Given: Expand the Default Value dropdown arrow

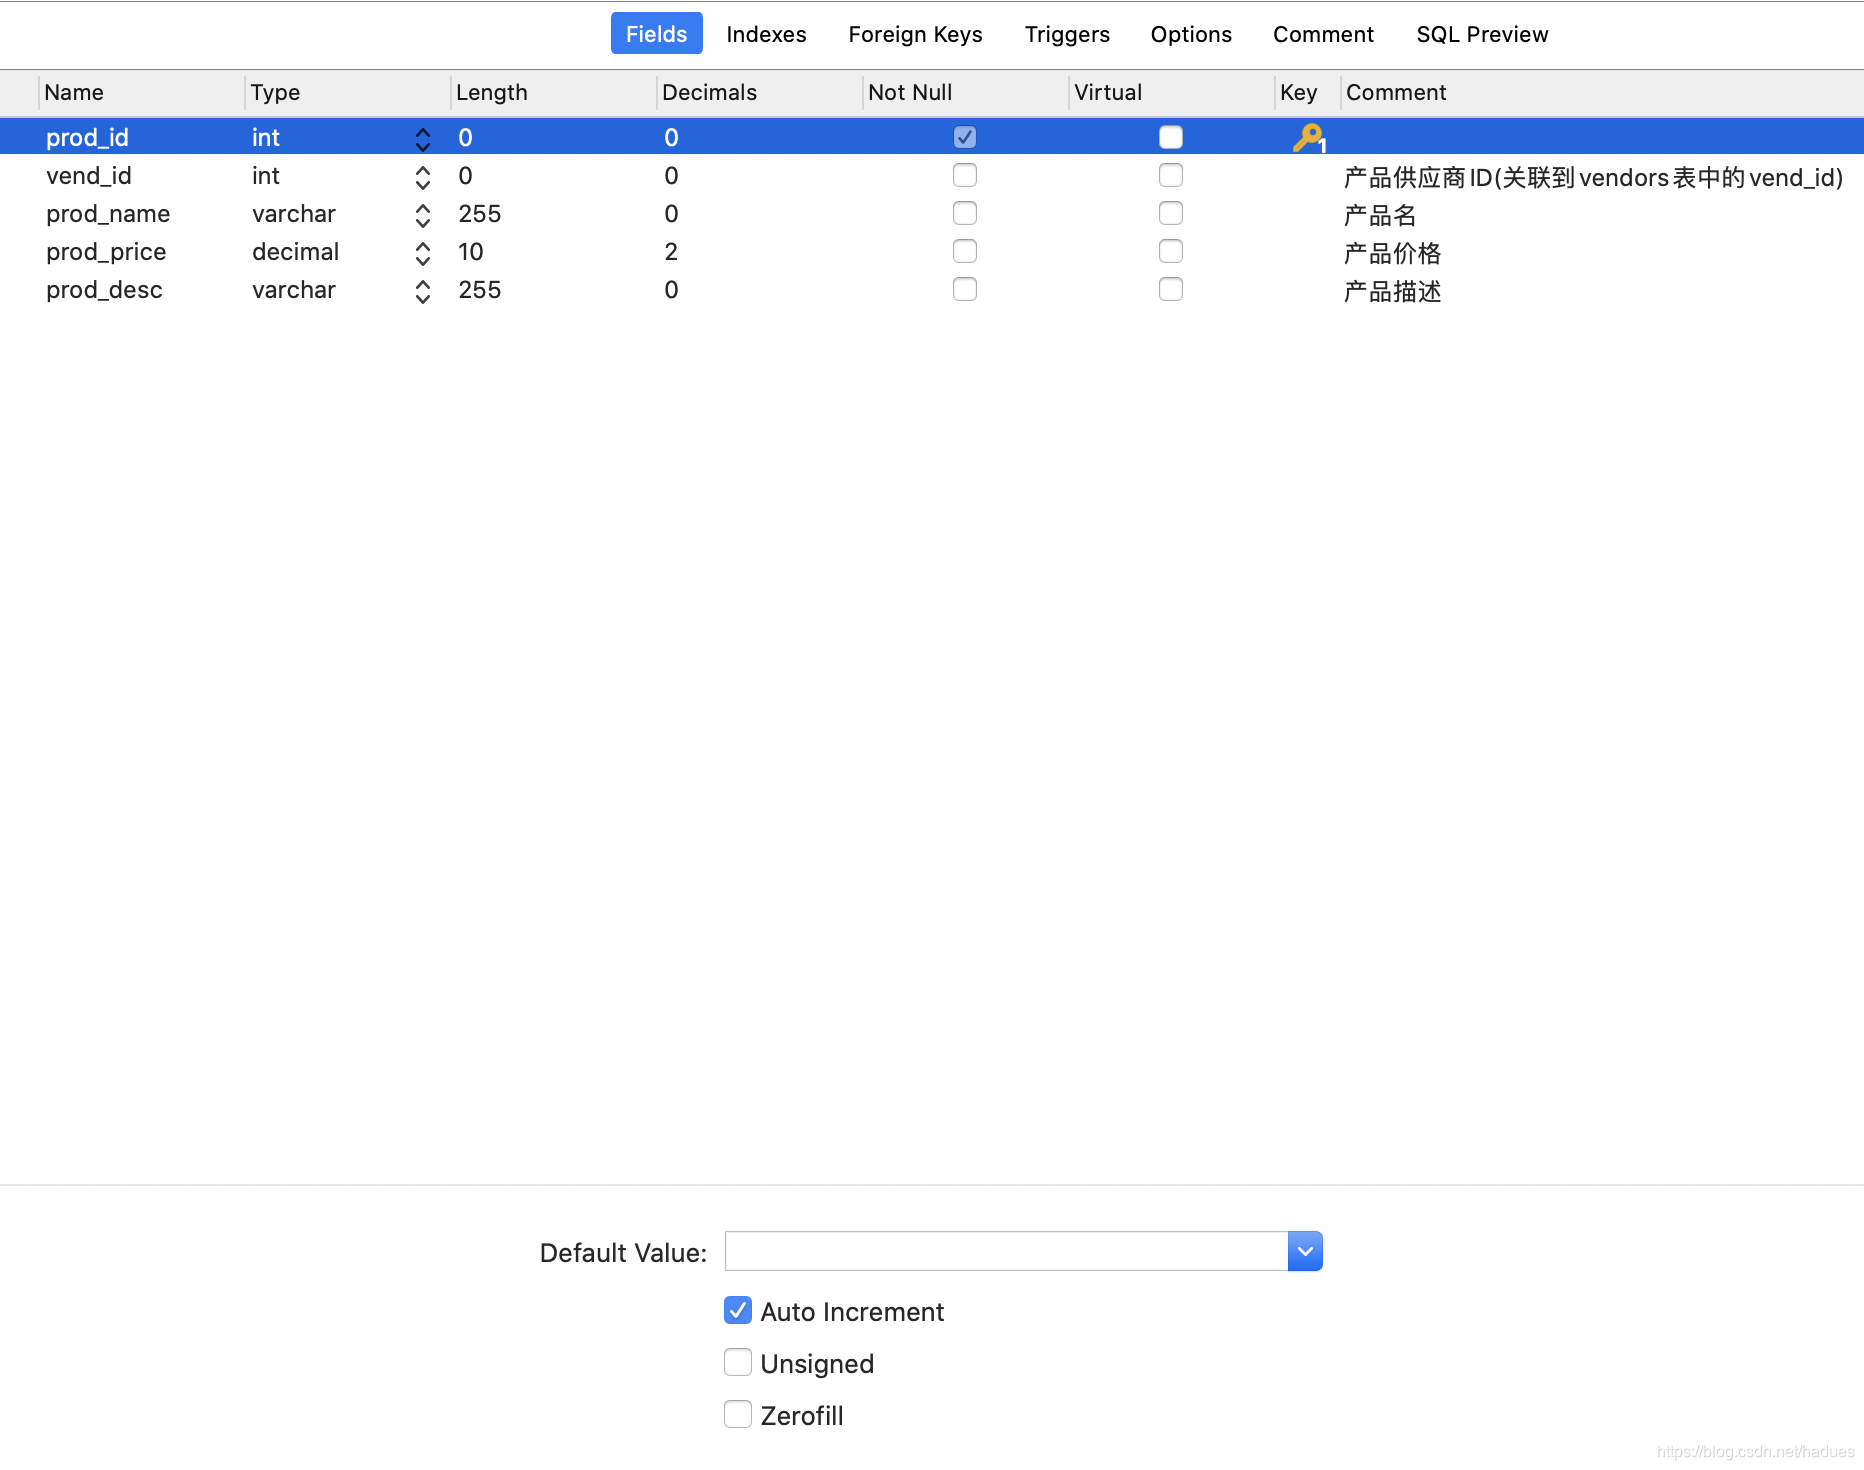Looking at the screenshot, I should click(x=1305, y=1251).
